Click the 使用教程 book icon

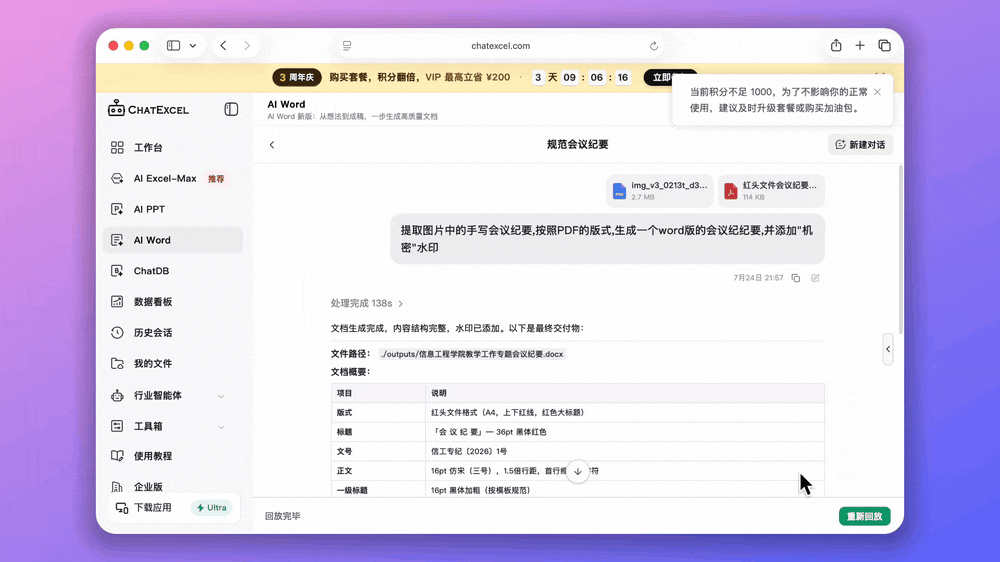coord(117,455)
